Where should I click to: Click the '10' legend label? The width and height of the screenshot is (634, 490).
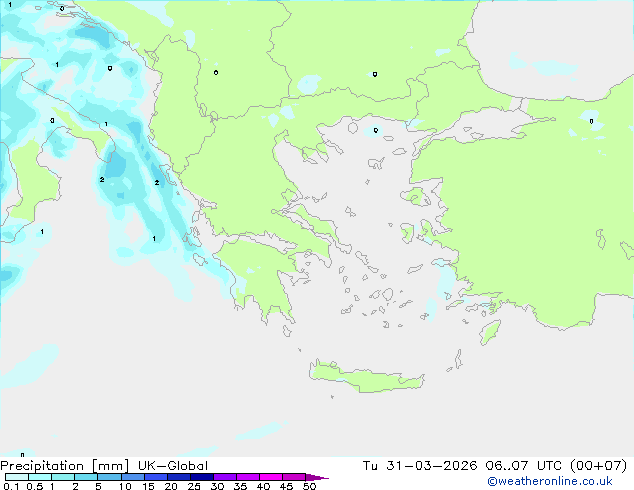[125, 486]
